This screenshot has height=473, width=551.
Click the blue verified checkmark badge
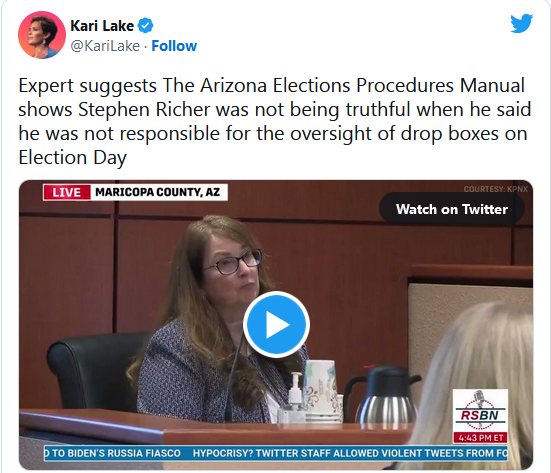145,26
